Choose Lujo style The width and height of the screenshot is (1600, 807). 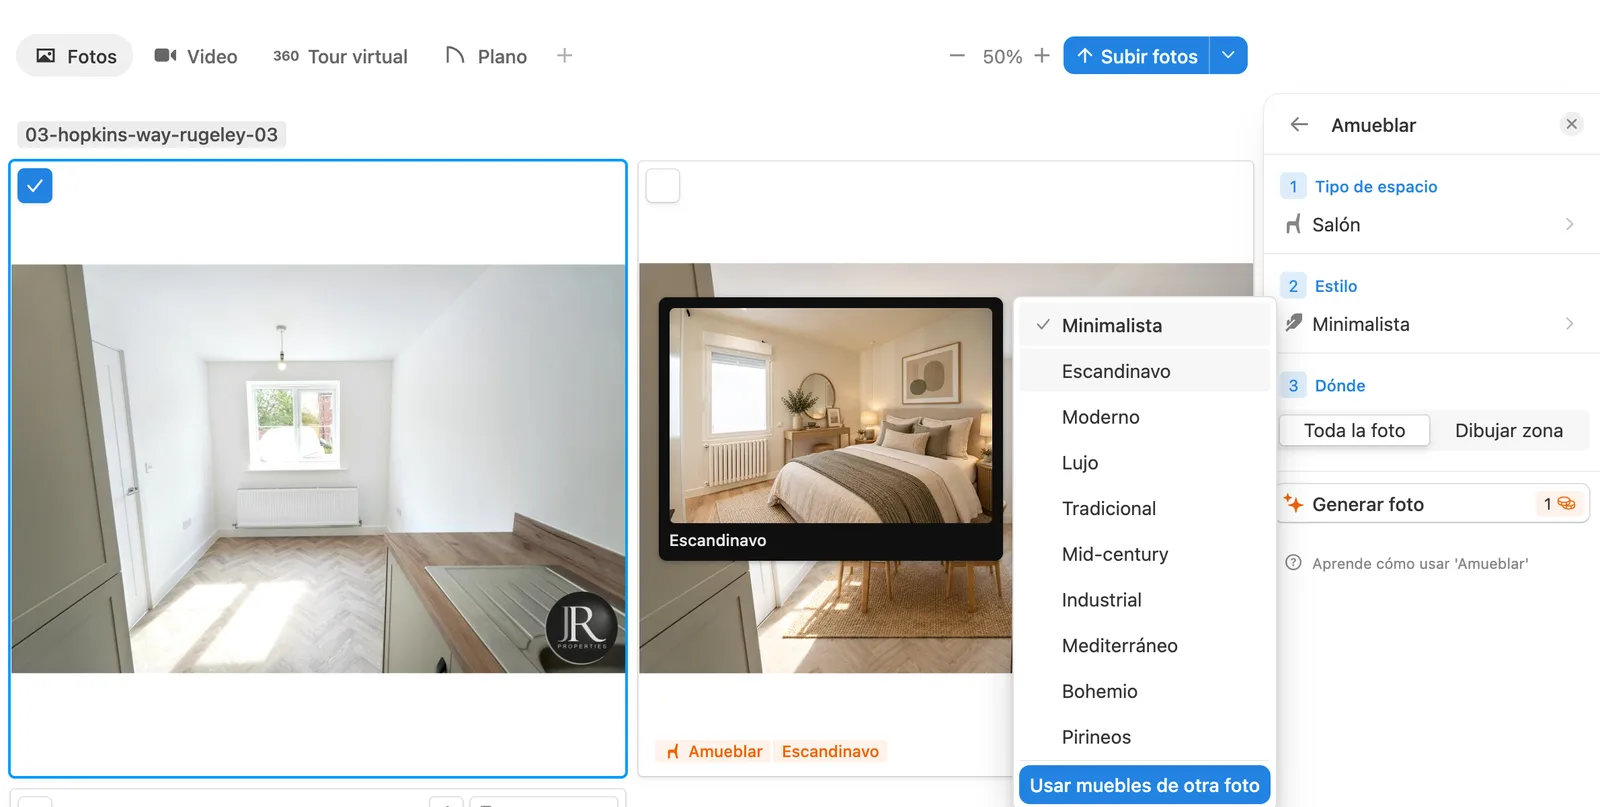coord(1144,463)
